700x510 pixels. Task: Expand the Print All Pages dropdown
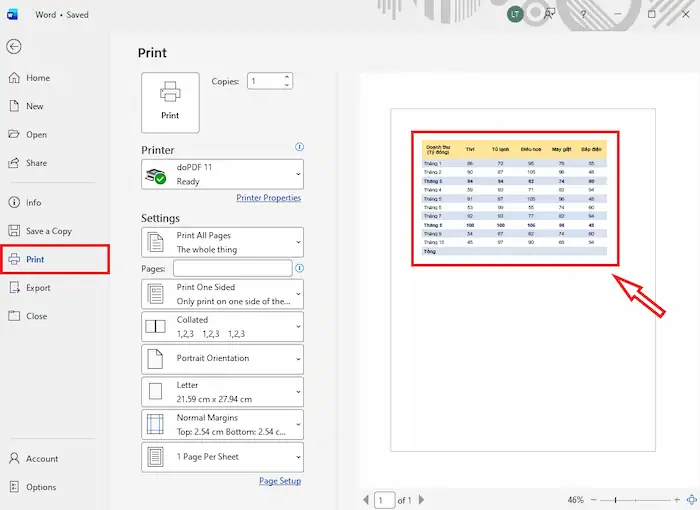pyautogui.click(x=223, y=242)
